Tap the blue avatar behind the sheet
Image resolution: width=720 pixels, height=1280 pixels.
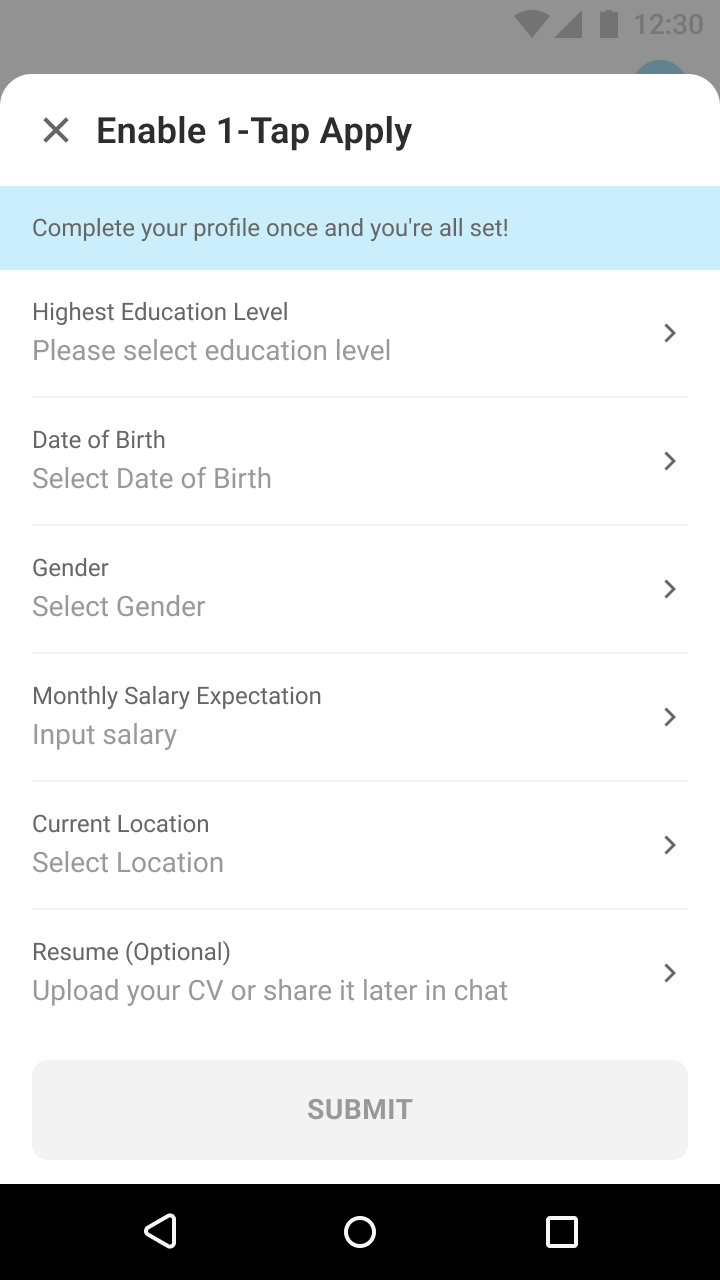[x=661, y=69]
